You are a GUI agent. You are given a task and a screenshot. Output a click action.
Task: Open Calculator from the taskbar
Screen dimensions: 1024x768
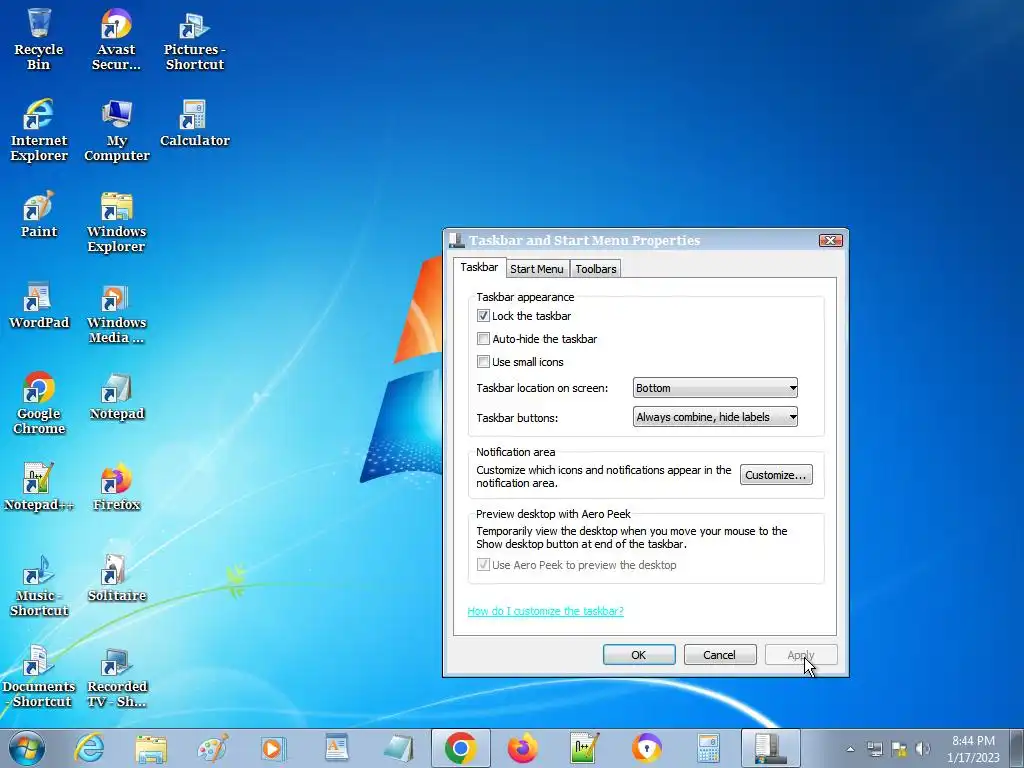click(708, 748)
